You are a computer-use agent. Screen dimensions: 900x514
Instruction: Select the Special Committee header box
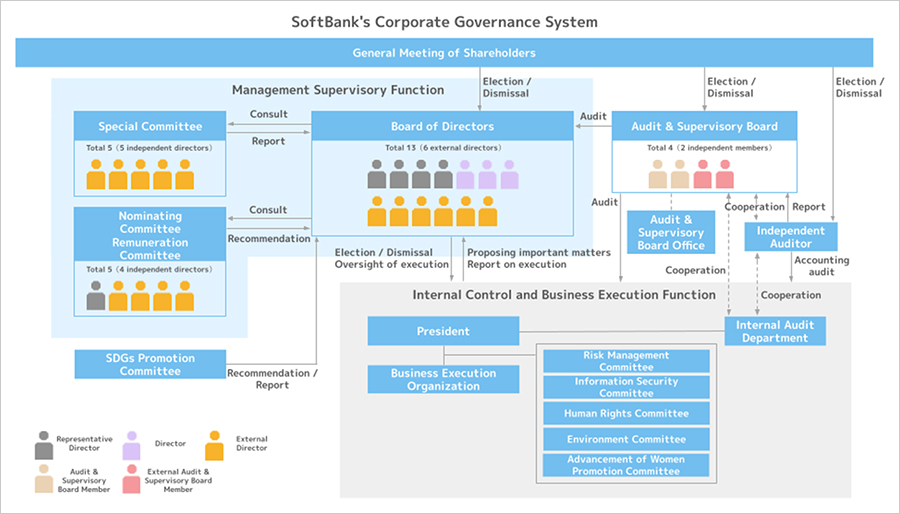click(150, 126)
